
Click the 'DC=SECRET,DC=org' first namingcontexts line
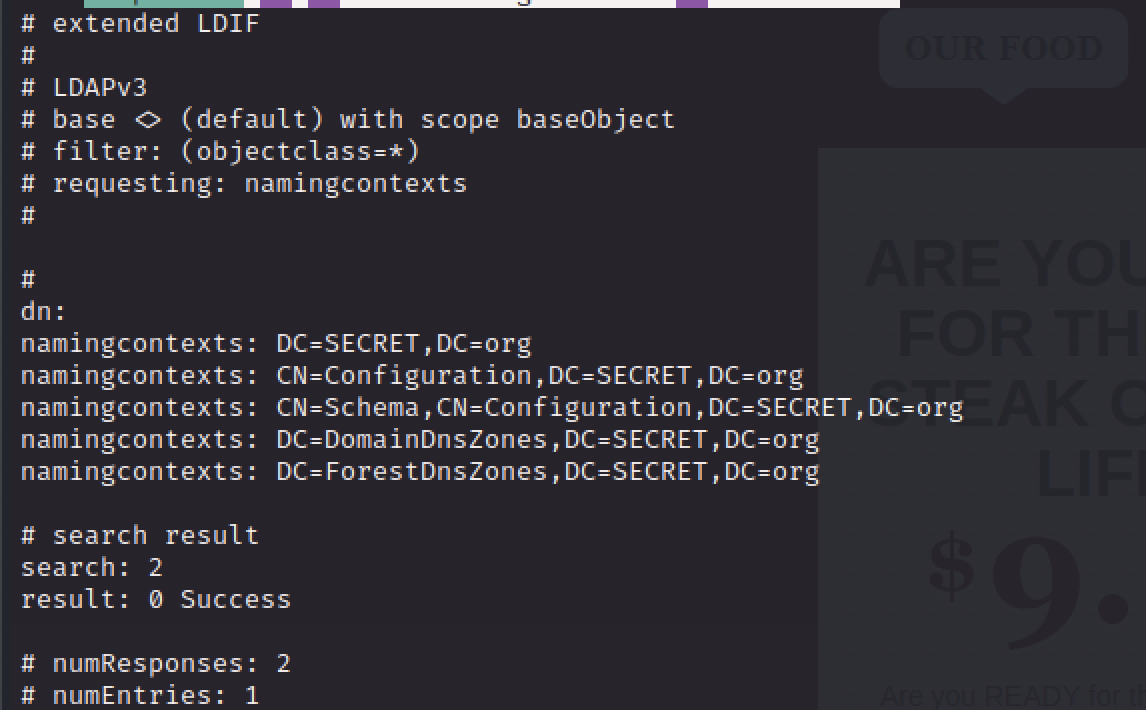[x=276, y=343]
